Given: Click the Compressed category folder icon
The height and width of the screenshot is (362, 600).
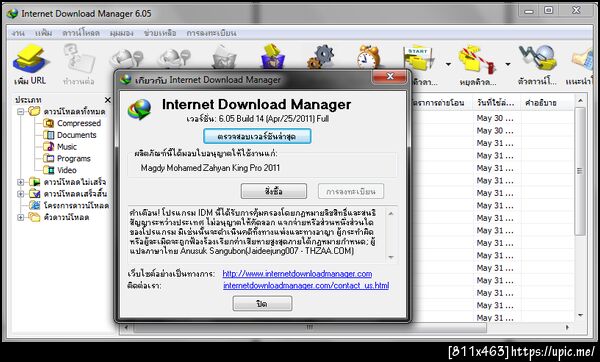Looking at the screenshot, I should (49, 123).
